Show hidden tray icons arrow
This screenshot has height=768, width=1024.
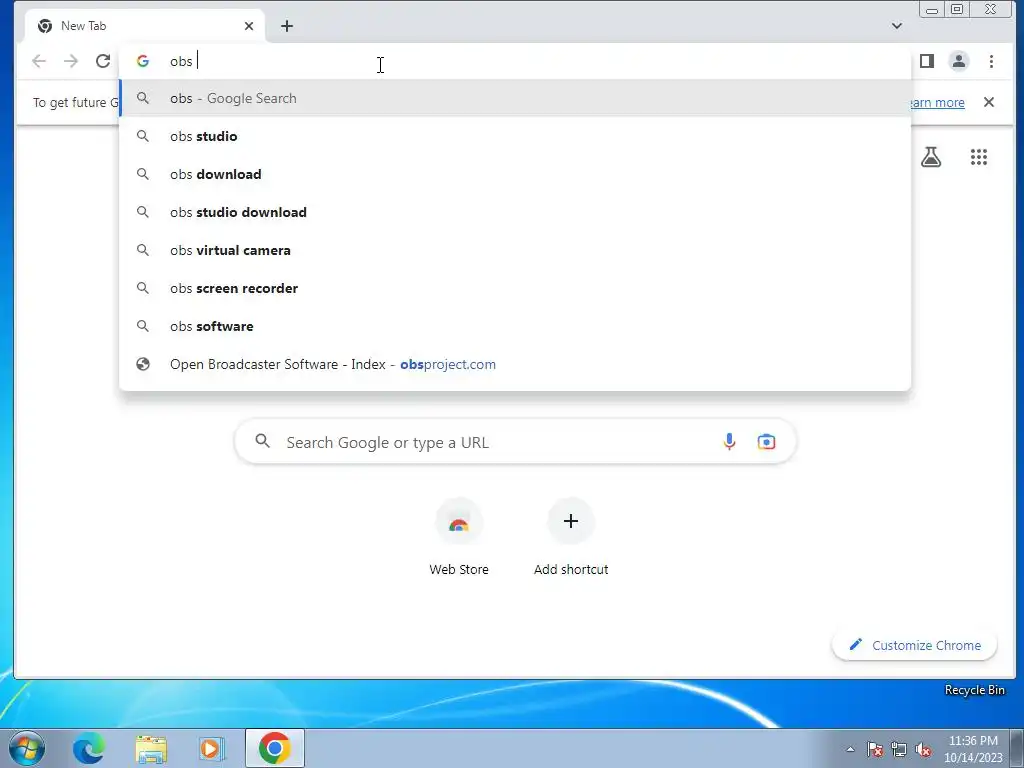point(850,749)
